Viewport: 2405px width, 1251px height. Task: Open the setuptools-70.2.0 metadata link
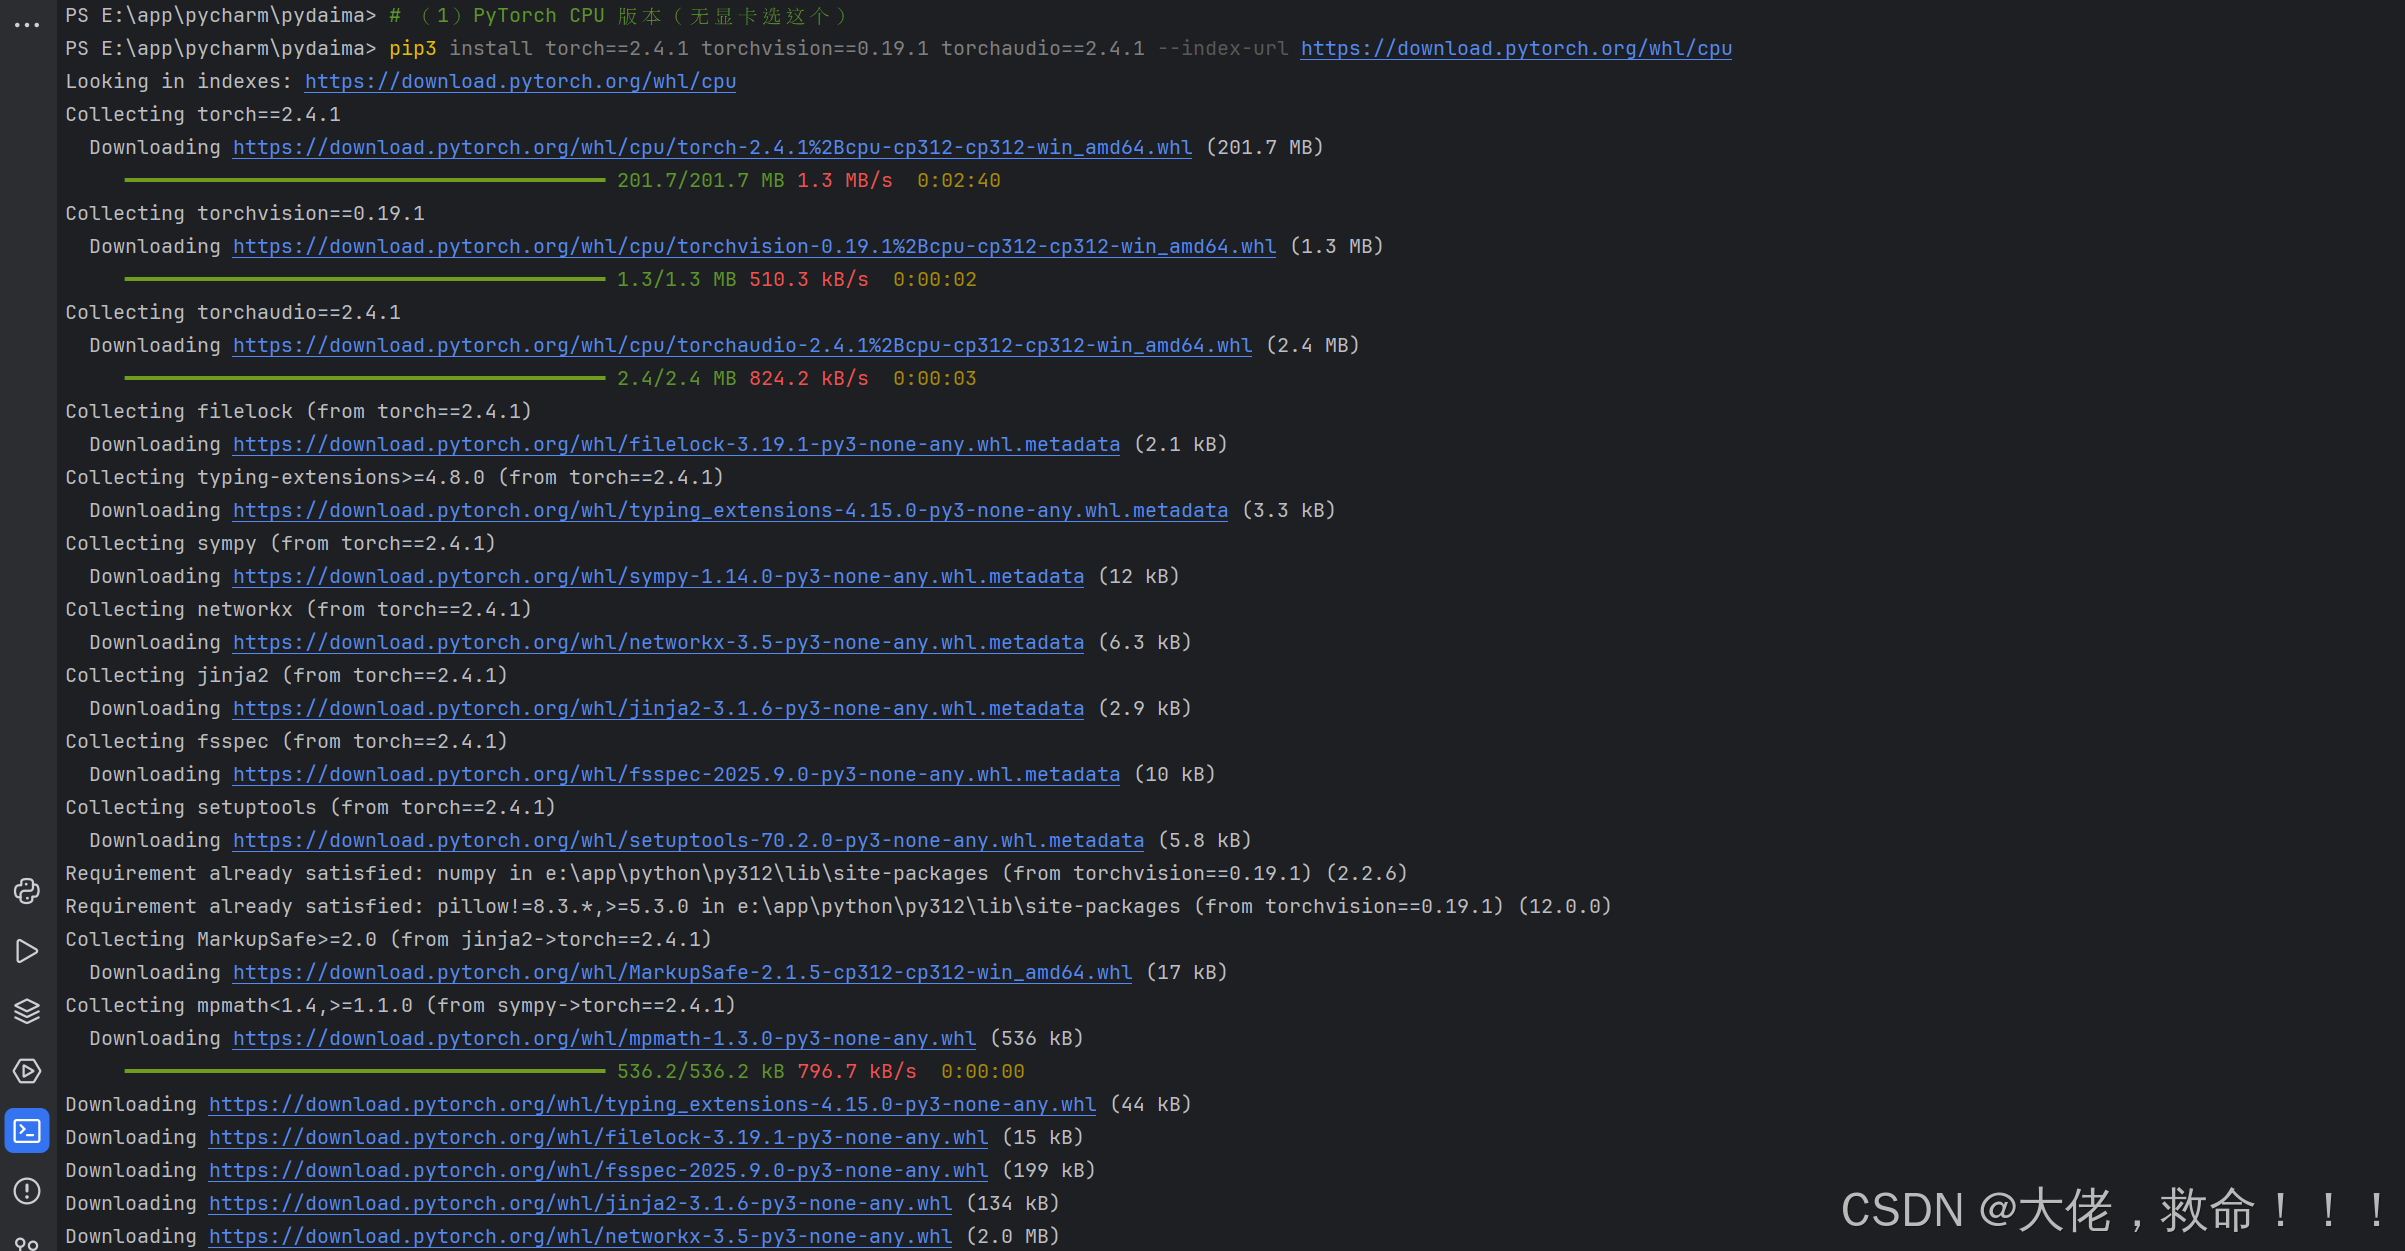coord(688,840)
